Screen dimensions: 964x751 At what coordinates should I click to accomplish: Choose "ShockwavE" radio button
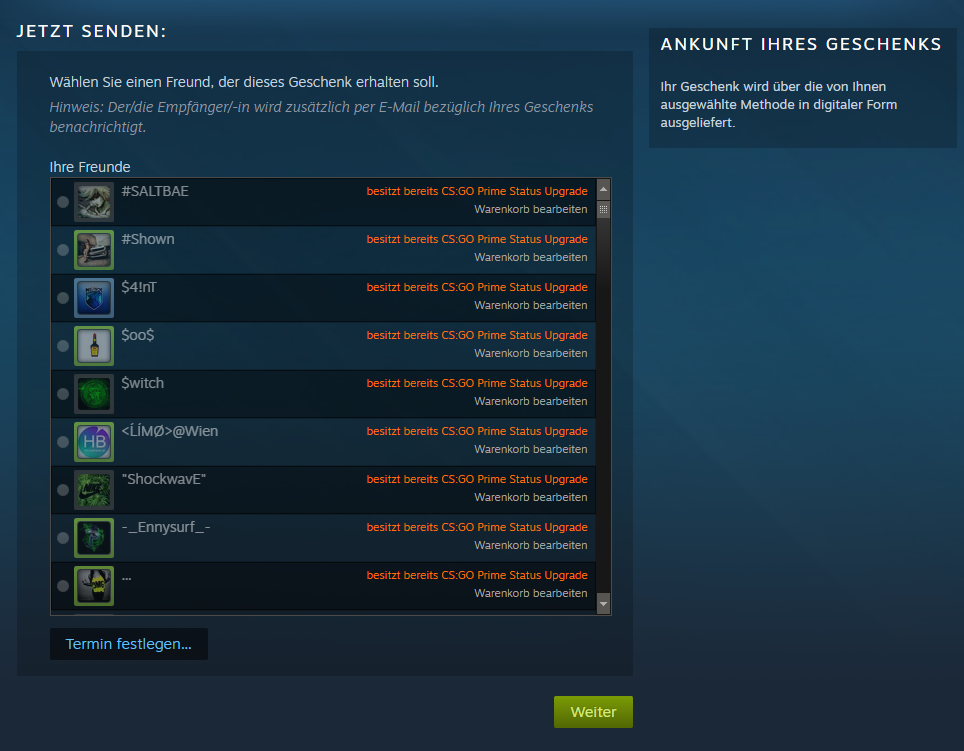click(x=63, y=489)
